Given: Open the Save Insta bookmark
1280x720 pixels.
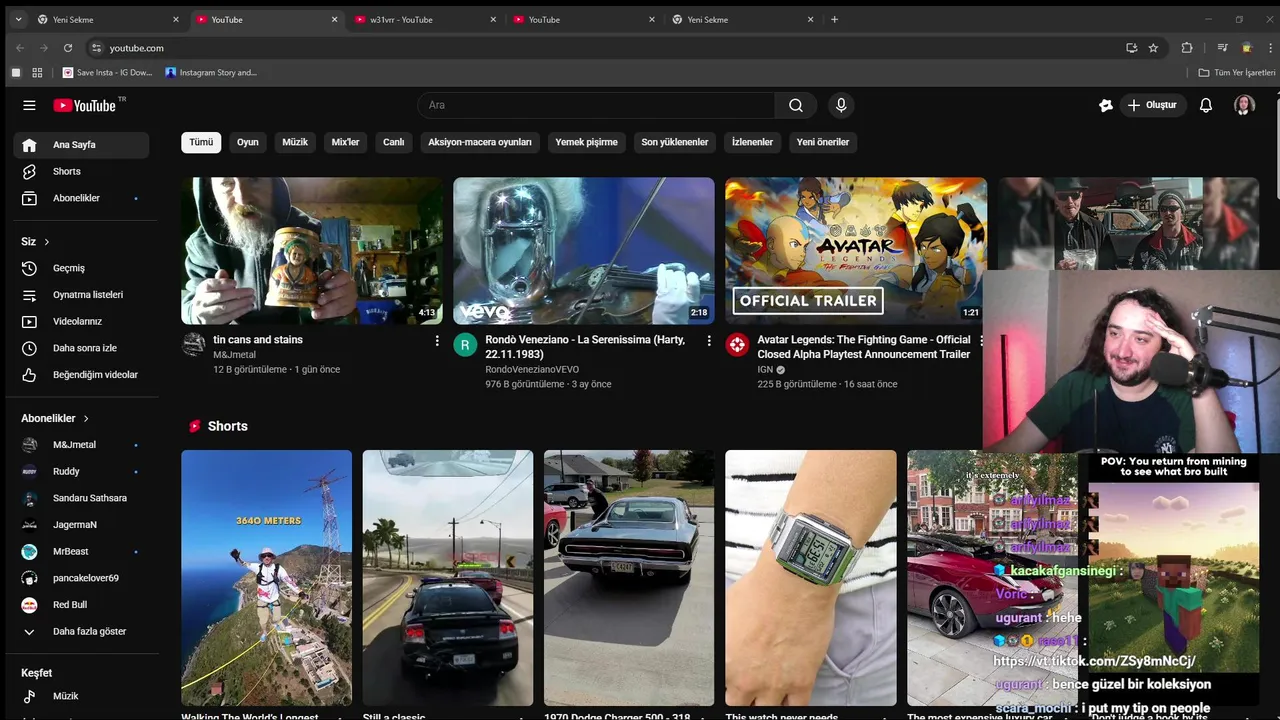Looking at the screenshot, I should pyautogui.click(x=108, y=73).
